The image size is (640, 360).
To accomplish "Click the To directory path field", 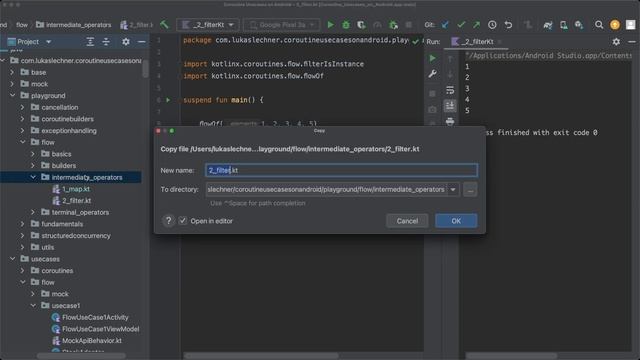I will coord(326,189).
